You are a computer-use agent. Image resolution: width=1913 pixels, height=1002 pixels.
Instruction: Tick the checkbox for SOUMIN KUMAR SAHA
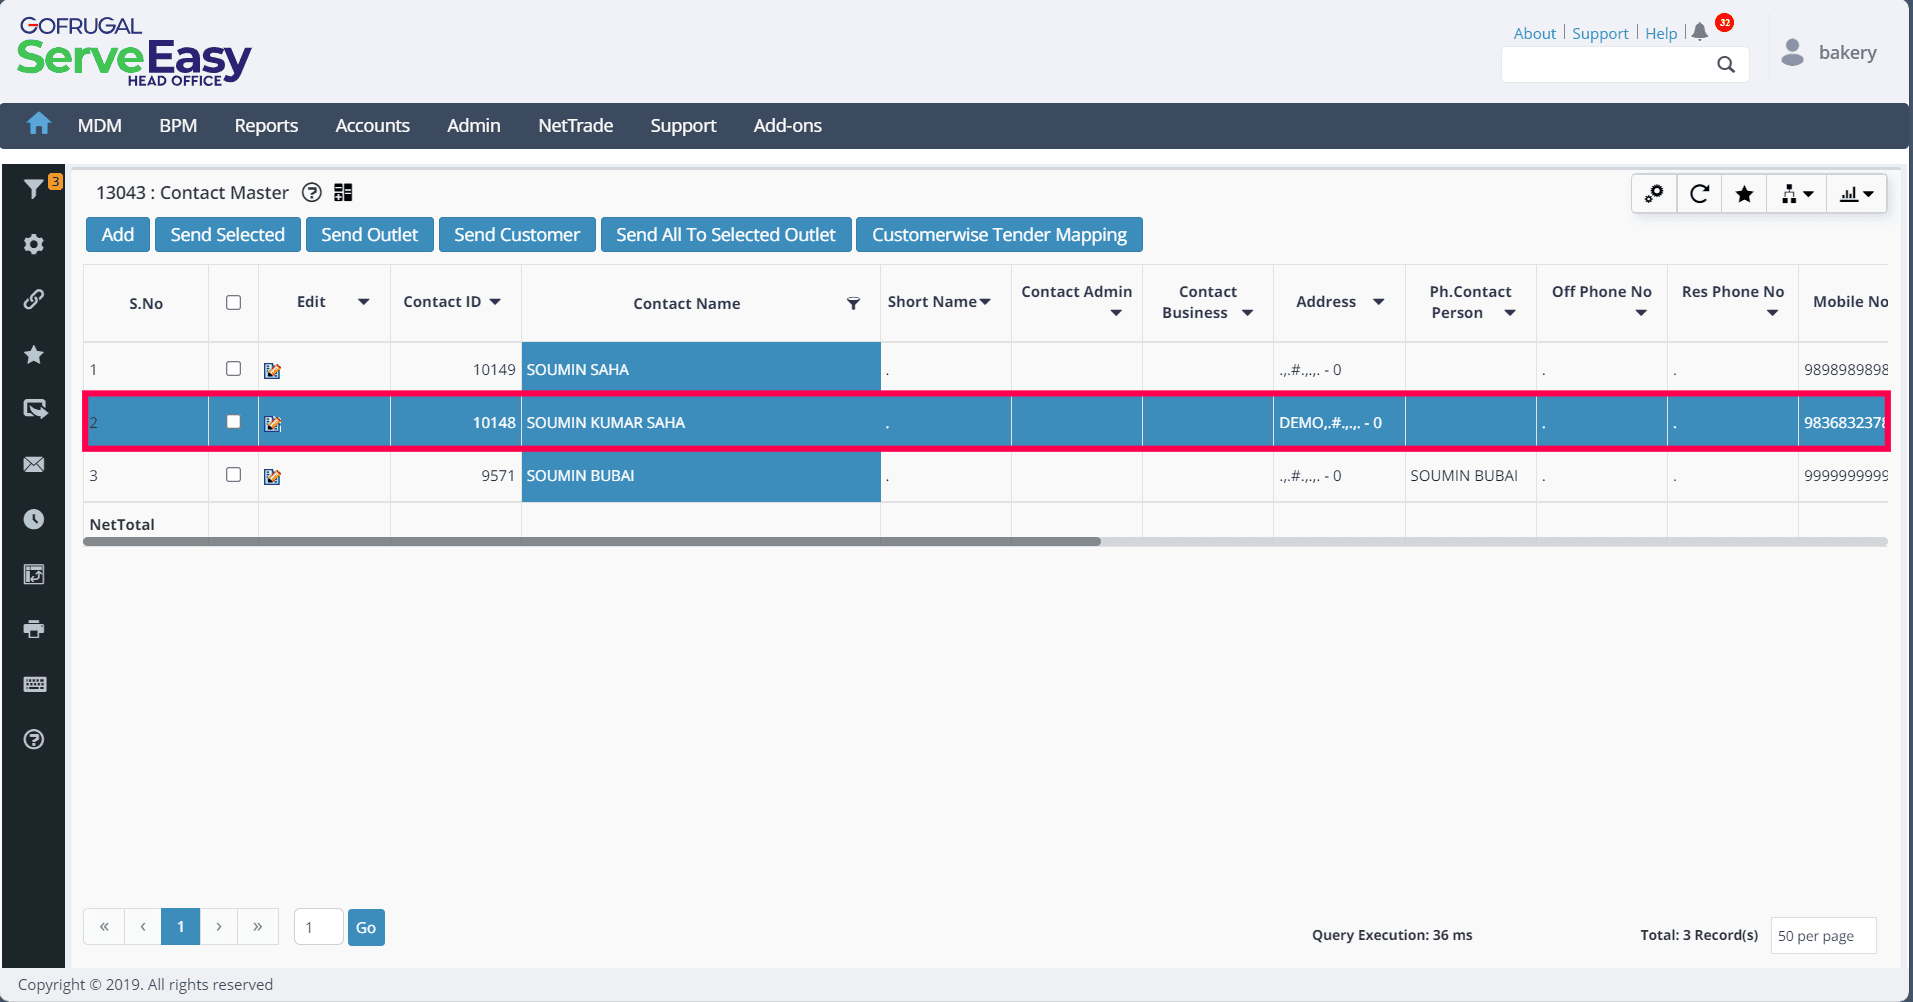(234, 421)
